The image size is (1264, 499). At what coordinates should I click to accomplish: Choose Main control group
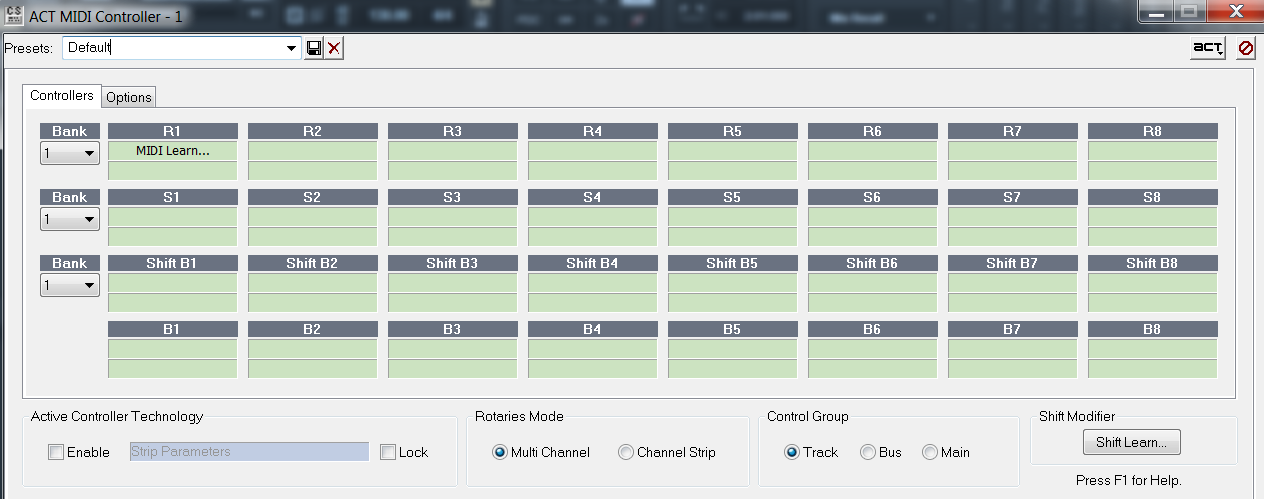pyautogui.click(x=930, y=452)
